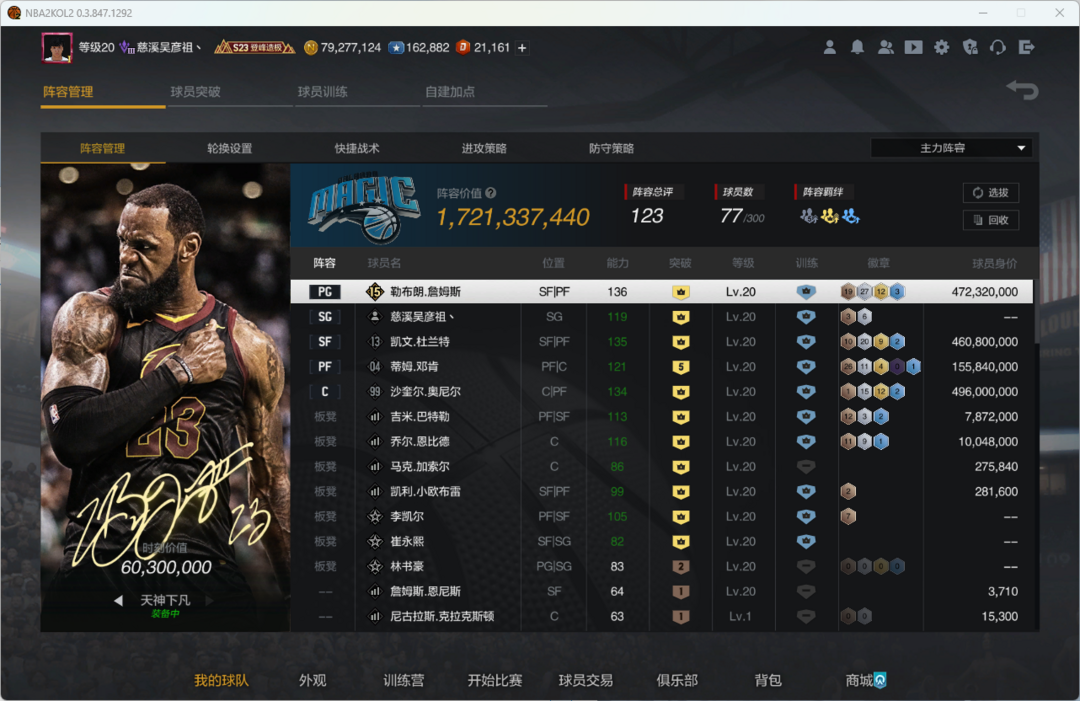Click the breakthrough badge 5 for 蒂姆.邓肯

click(681, 367)
